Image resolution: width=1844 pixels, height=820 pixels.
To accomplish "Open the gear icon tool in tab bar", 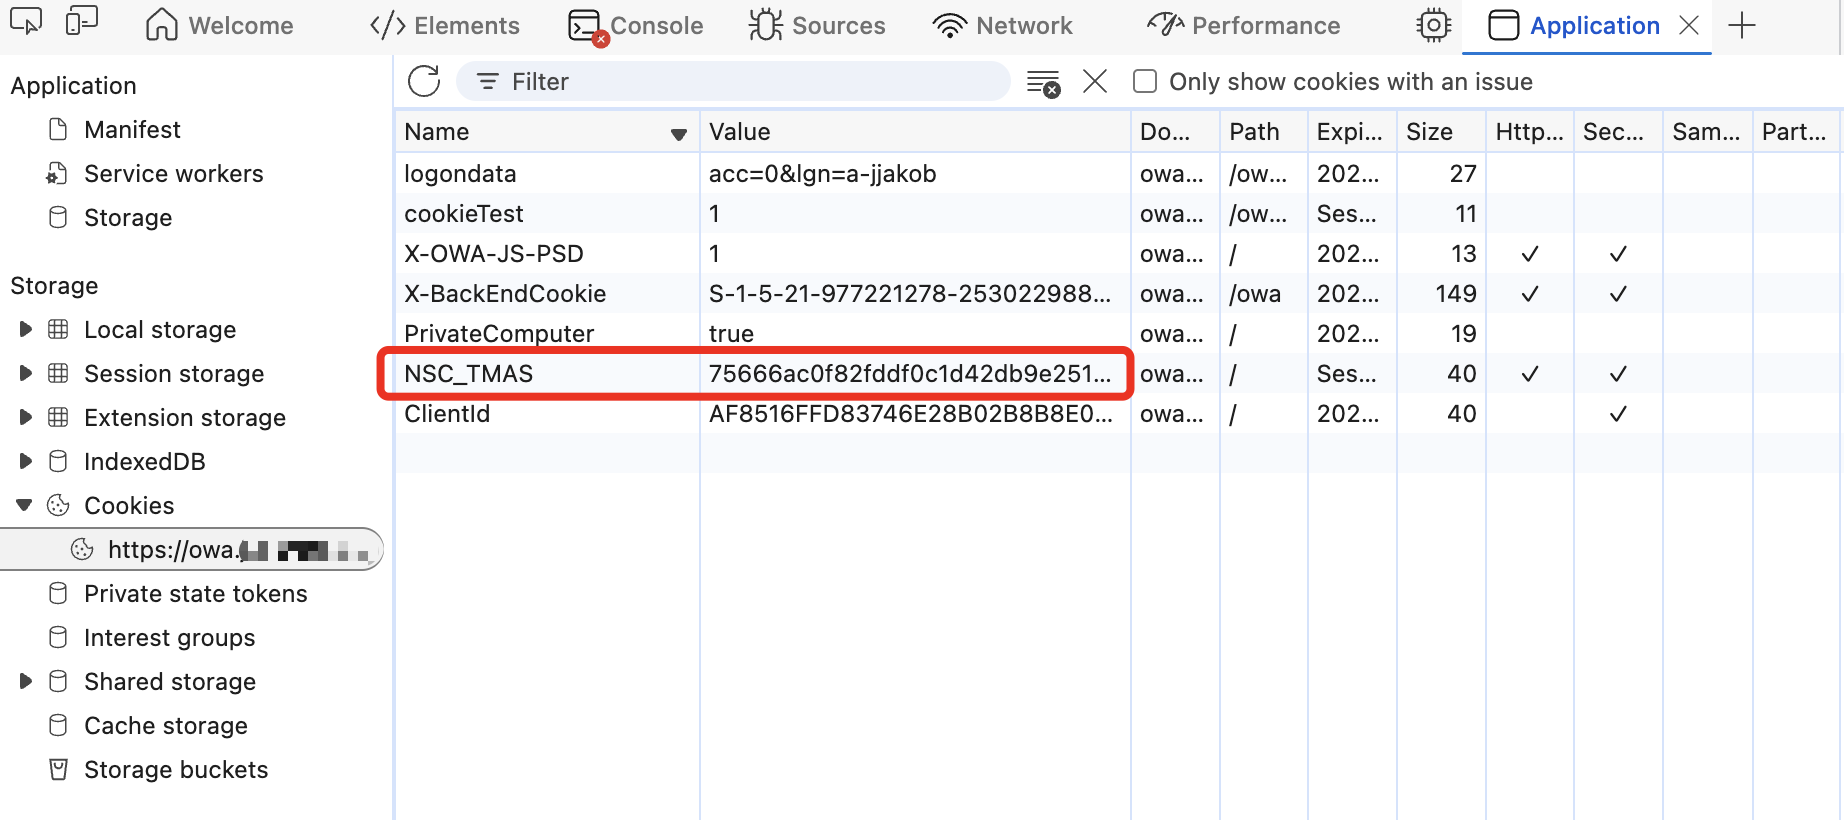I will click(1433, 25).
